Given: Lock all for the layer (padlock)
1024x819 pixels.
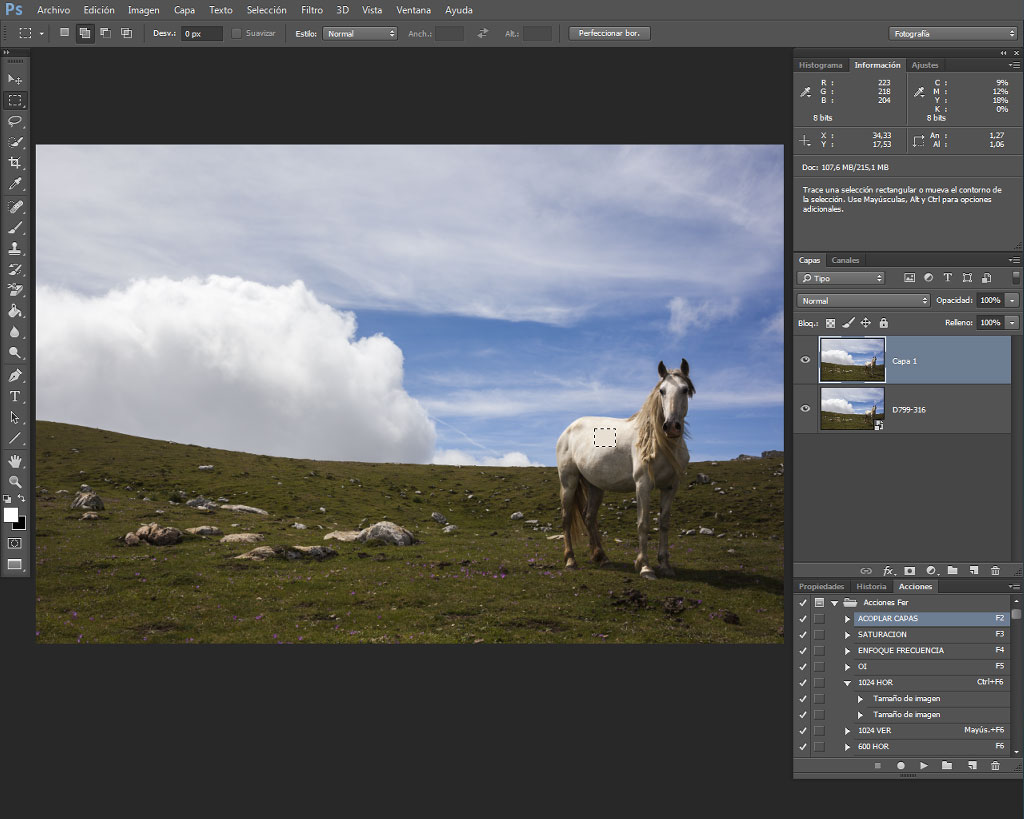Looking at the screenshot, I should 884,323.
